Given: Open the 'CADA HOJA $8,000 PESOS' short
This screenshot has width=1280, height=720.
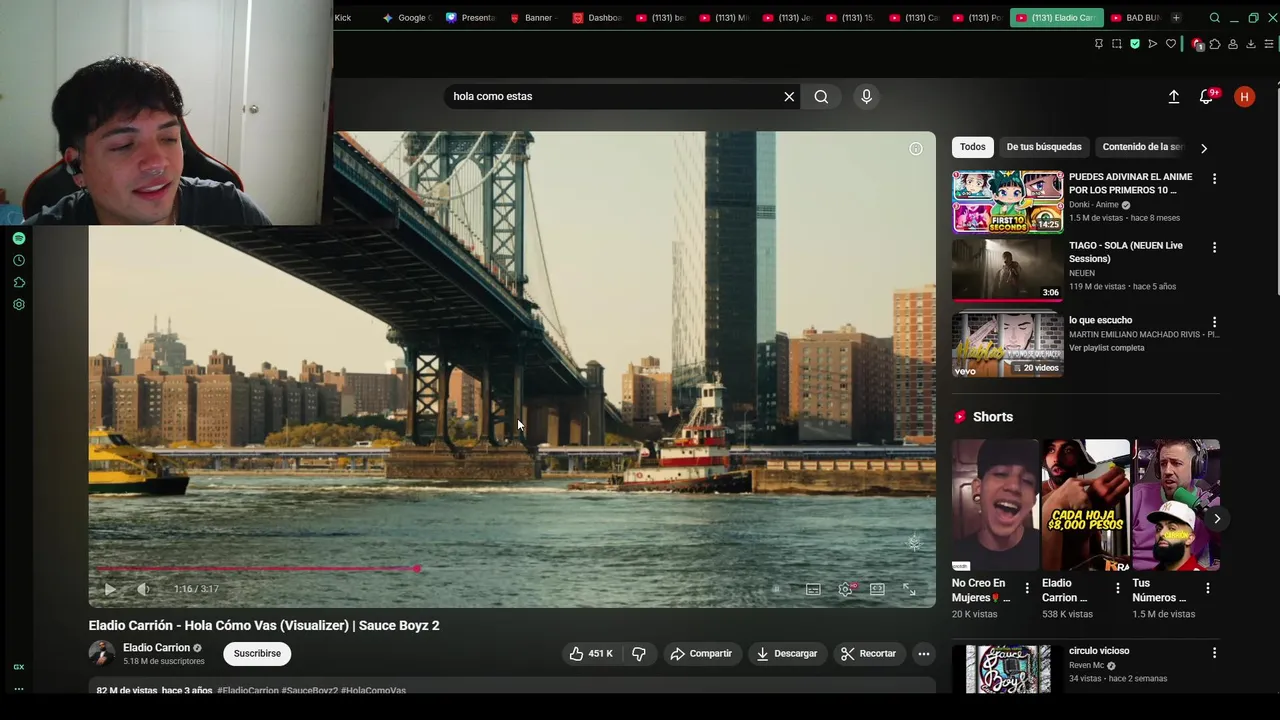Looking at the screenshot, I should [x=1085, y=505].
